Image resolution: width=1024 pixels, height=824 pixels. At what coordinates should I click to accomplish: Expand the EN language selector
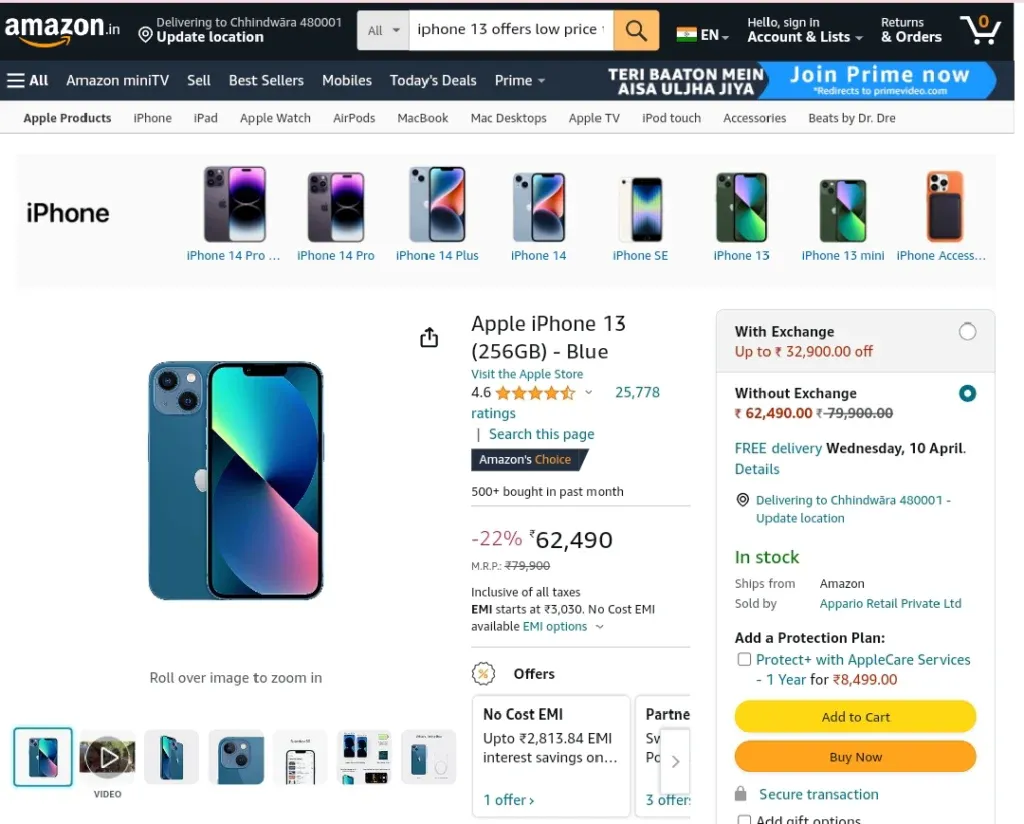point(702,35)
